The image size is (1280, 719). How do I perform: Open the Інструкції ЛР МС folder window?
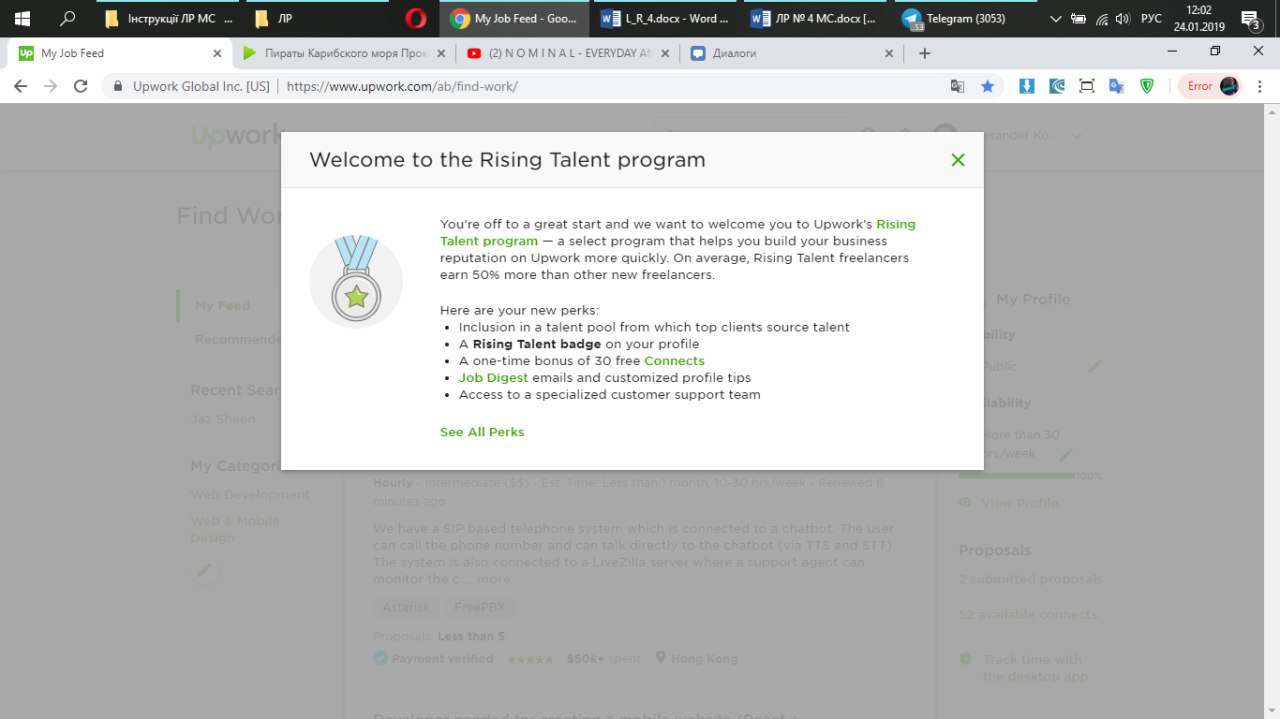170,18
